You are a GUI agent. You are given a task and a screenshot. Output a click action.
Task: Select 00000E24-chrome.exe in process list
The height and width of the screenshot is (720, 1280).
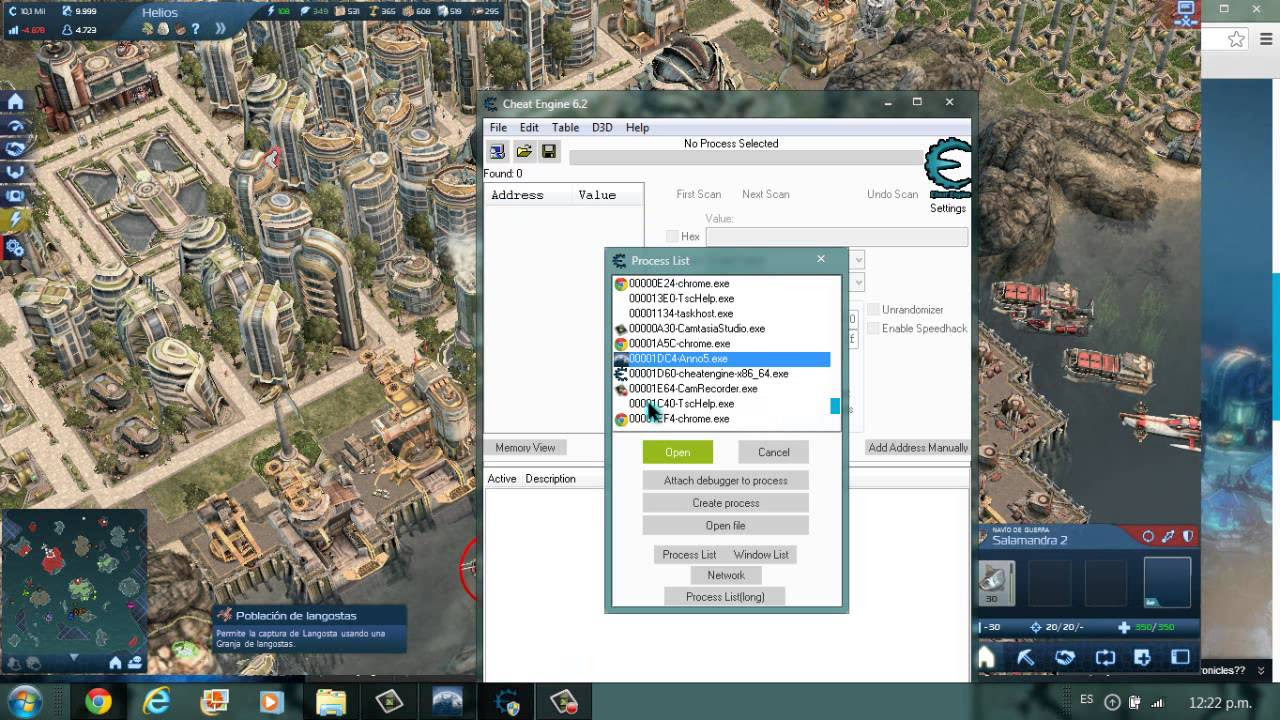(722, 284)
